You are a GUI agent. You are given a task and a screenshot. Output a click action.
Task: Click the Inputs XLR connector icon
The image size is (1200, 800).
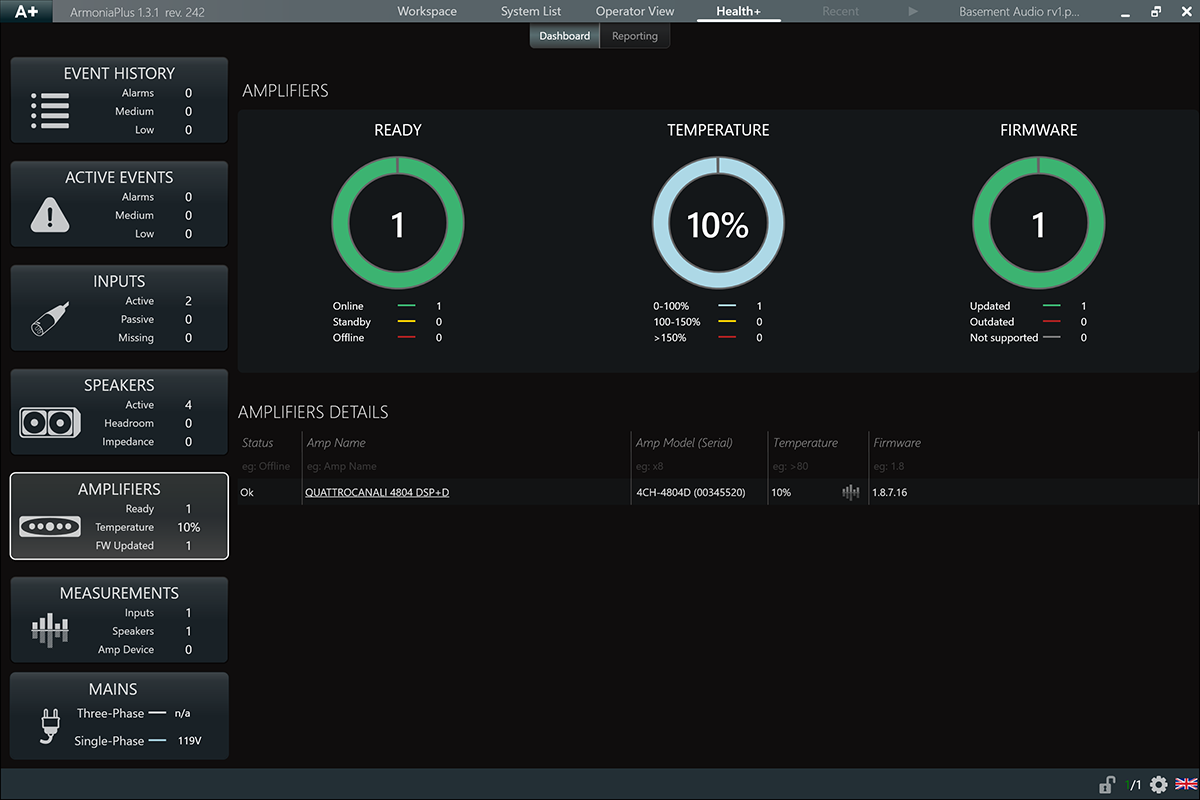click(x=50, y=319)
